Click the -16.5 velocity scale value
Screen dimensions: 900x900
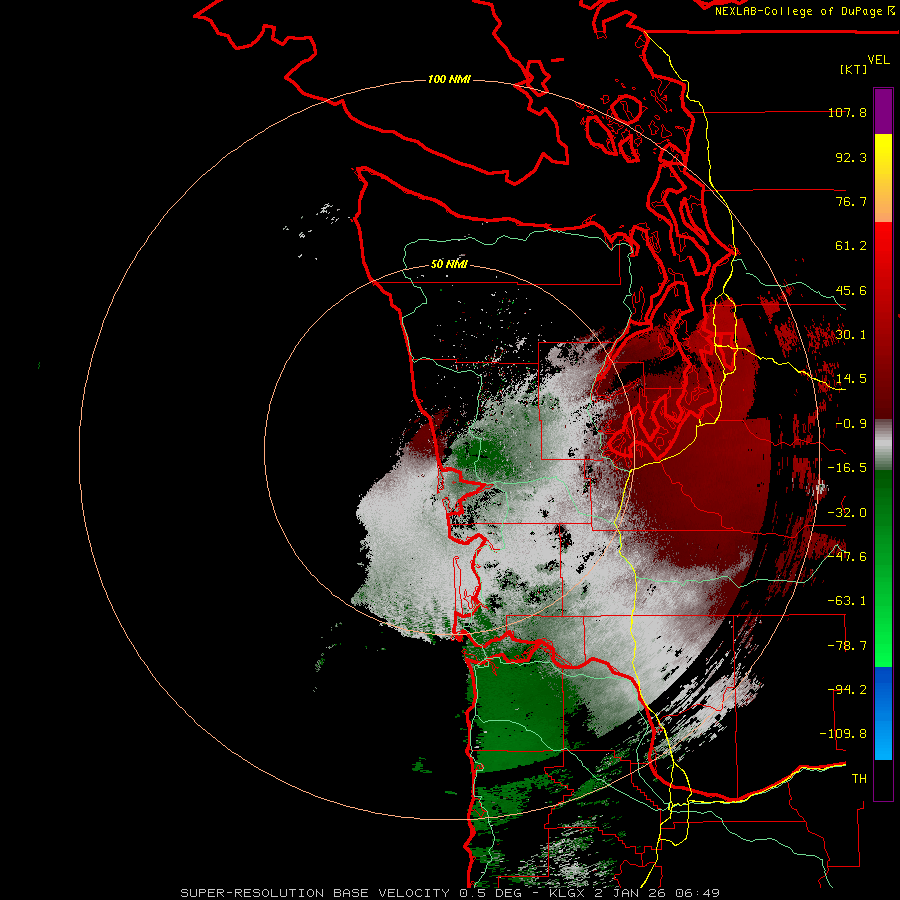pos(847,468)
